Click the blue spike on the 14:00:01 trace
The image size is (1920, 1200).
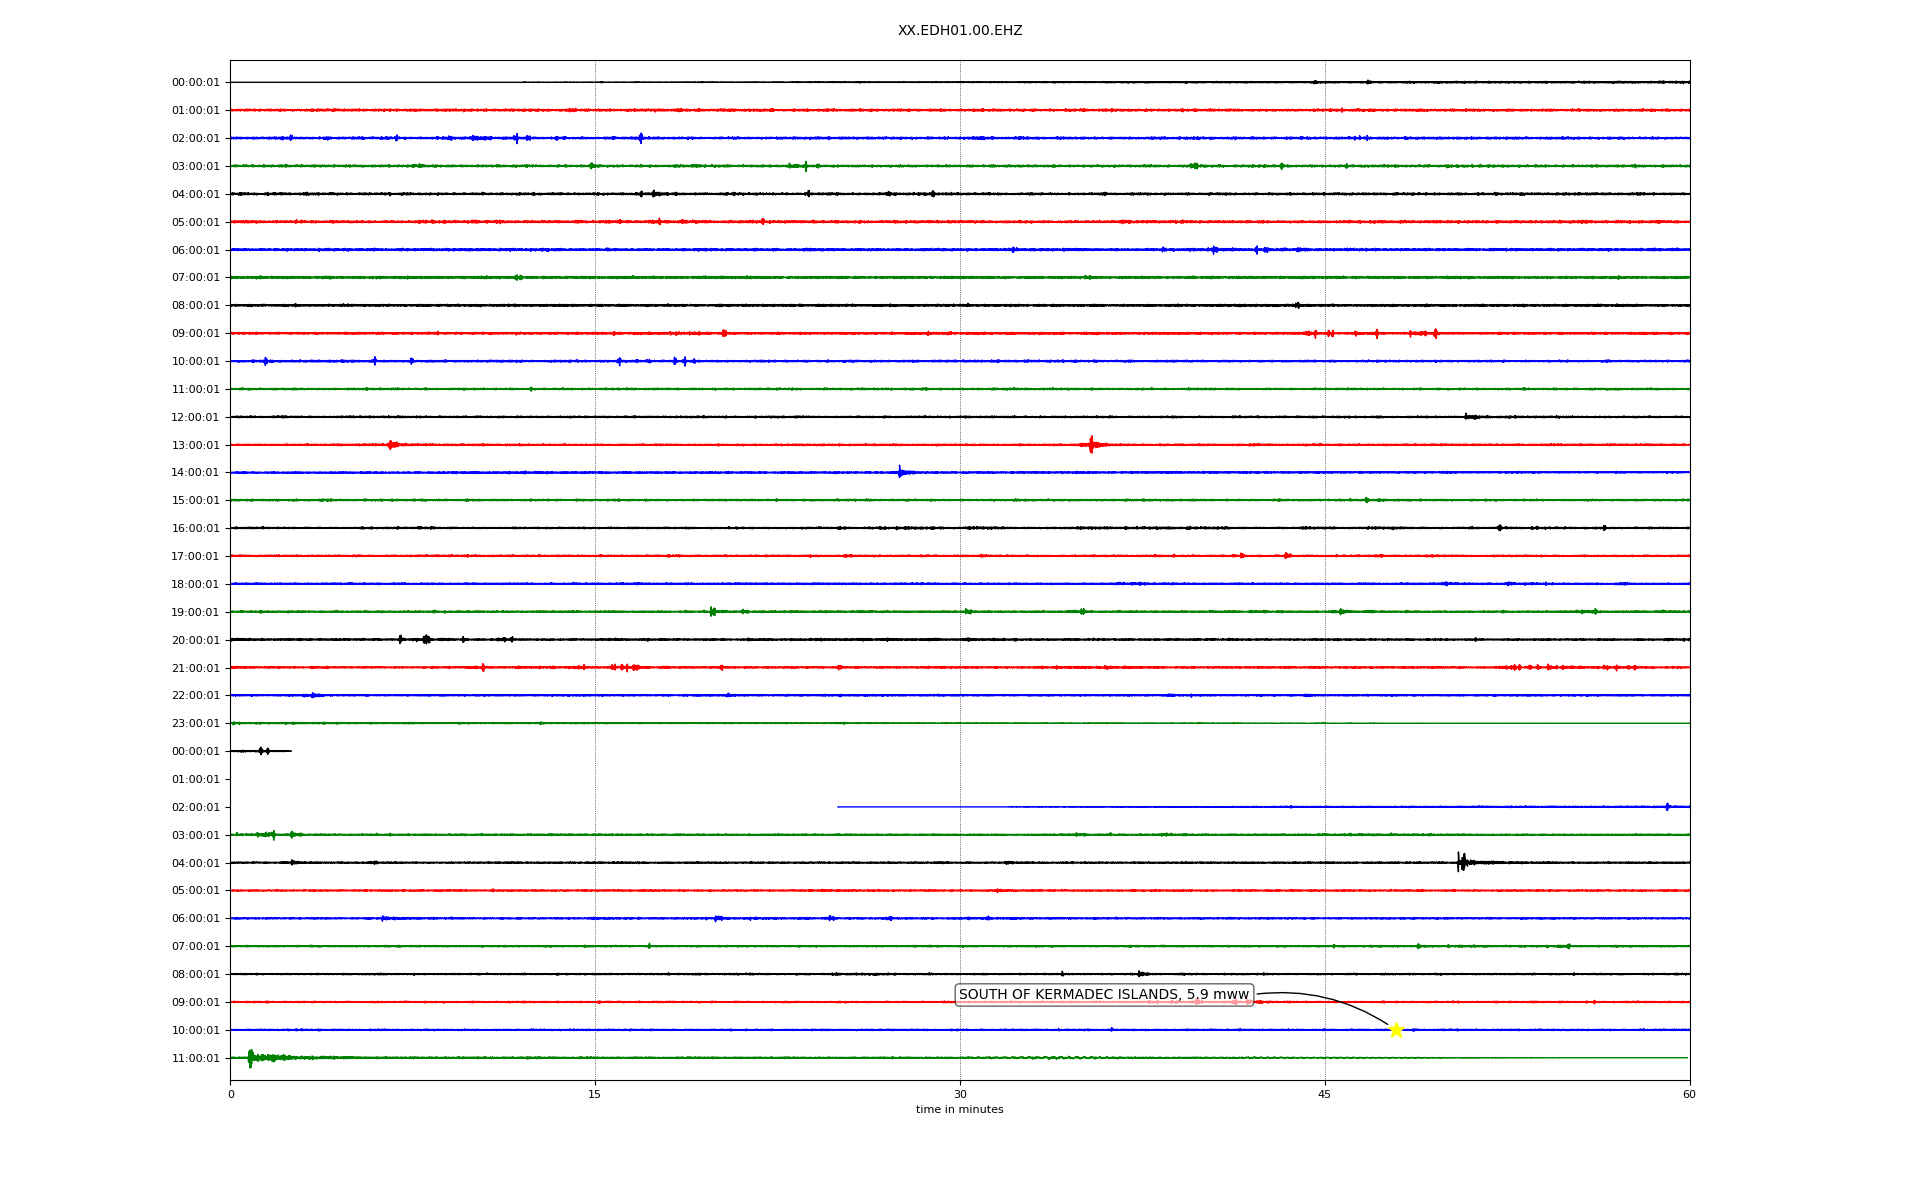pyautogui.click(x=900, y=472)
